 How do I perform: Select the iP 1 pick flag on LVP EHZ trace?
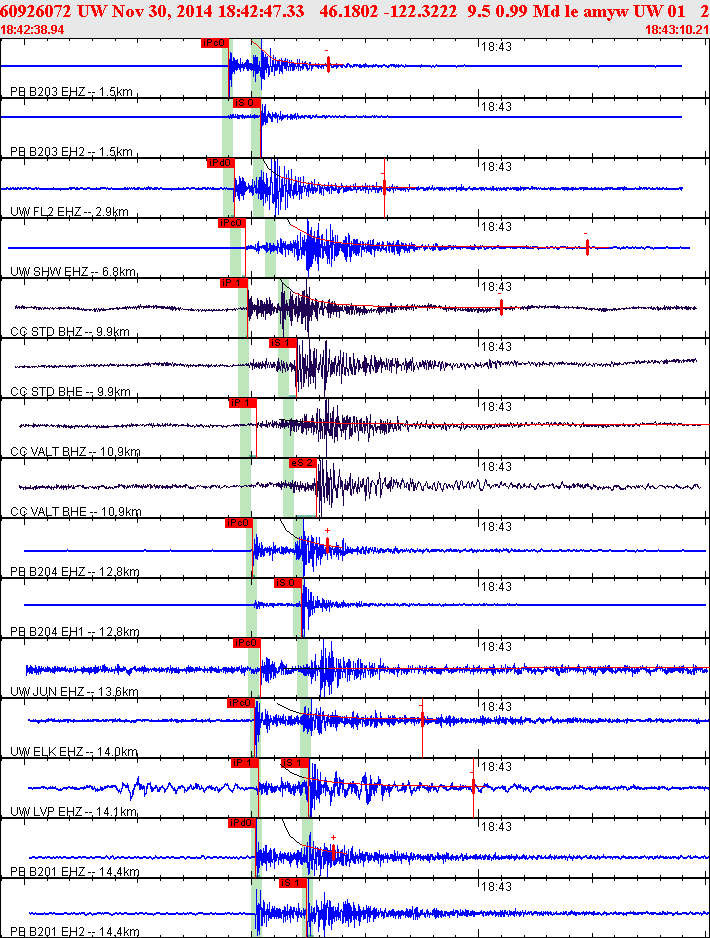(245, 763)
